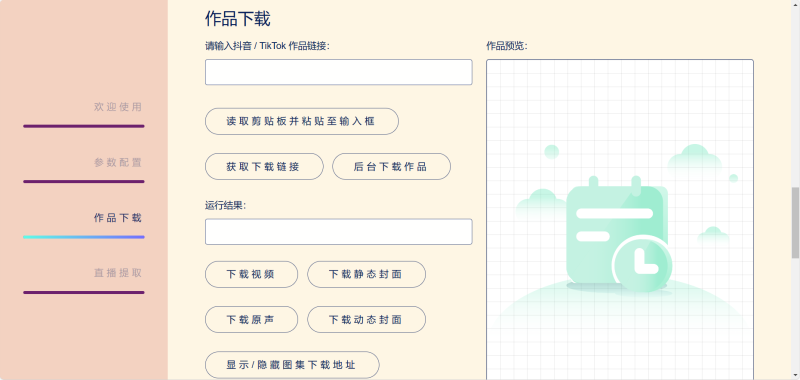Open the 欢迎使用 sidebar section
Screen dimensions: 800x380
pyautogui.click(x=118, y=107)
